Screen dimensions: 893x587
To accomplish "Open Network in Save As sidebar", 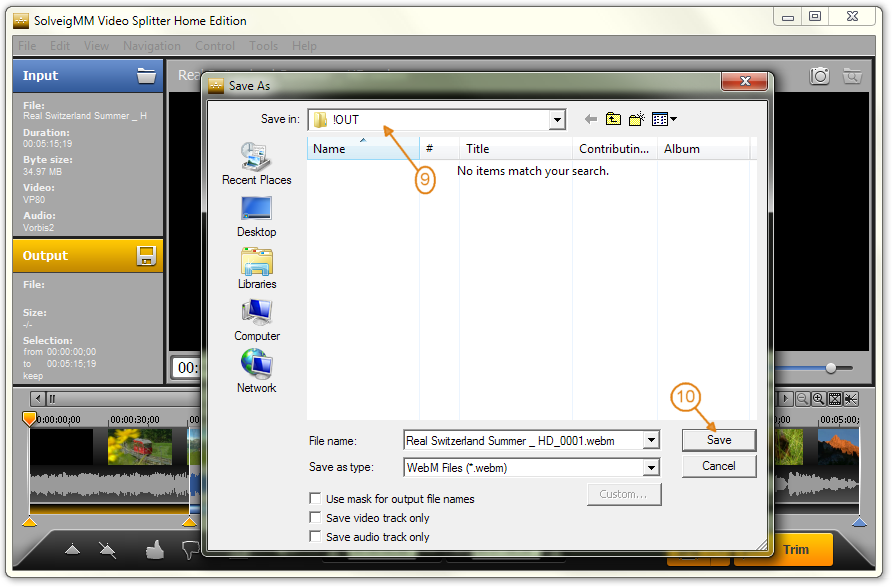I will tap(256, 371).
